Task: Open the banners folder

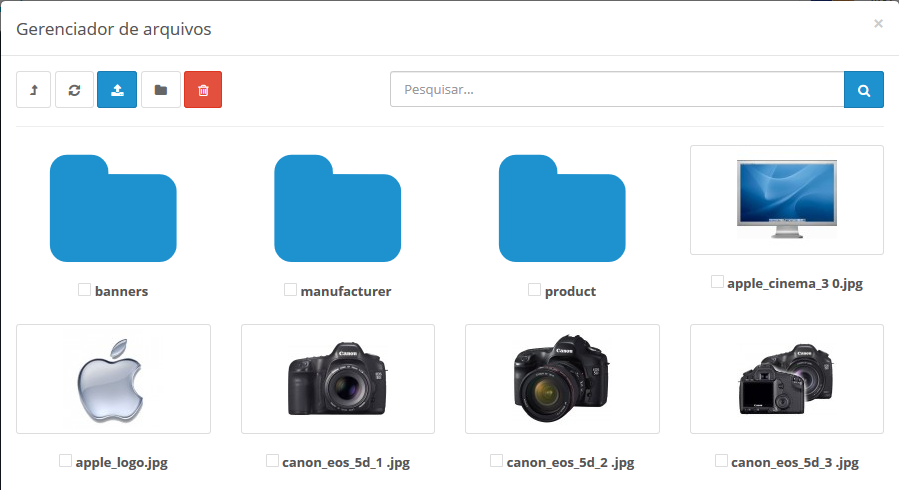Action: [x=113, y=208]
